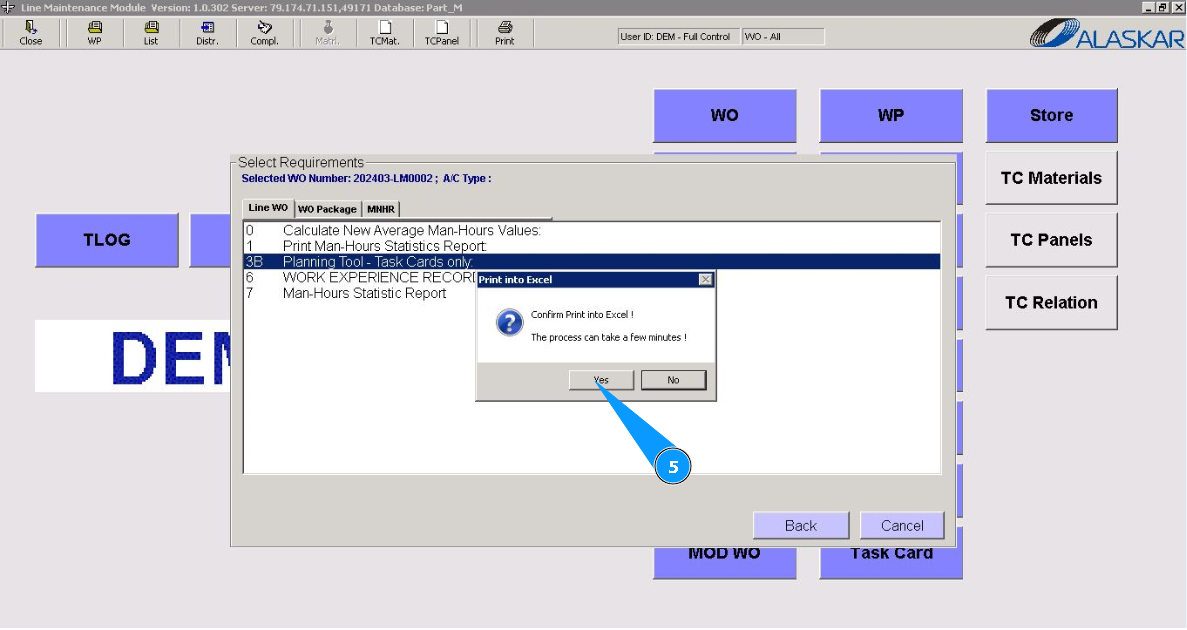The height and width of the screenshot is (630, 1187).
Task: Open the TC Panels button
Action: pos(1051,240)
